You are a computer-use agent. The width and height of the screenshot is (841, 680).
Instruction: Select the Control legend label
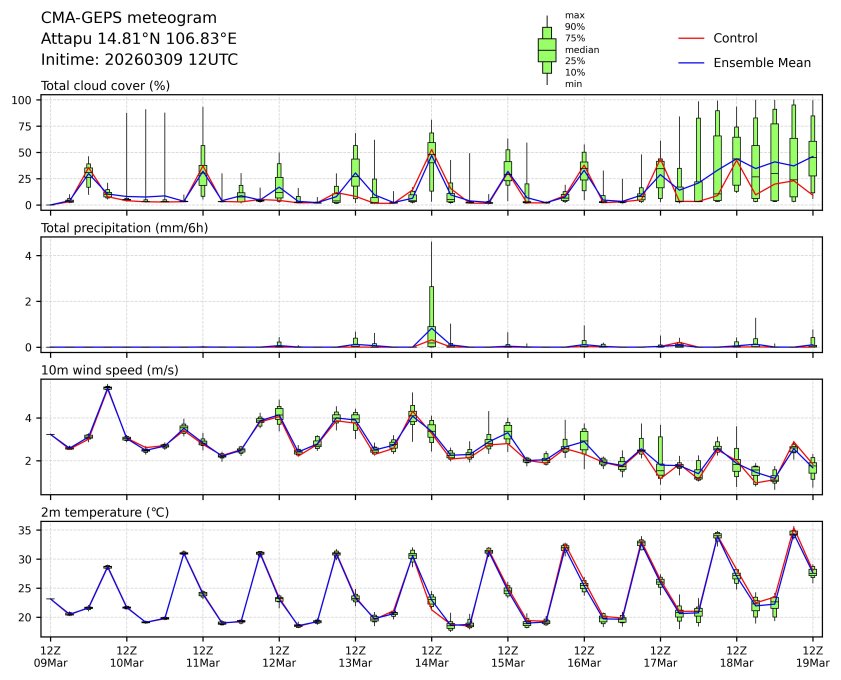coord(735,39)
